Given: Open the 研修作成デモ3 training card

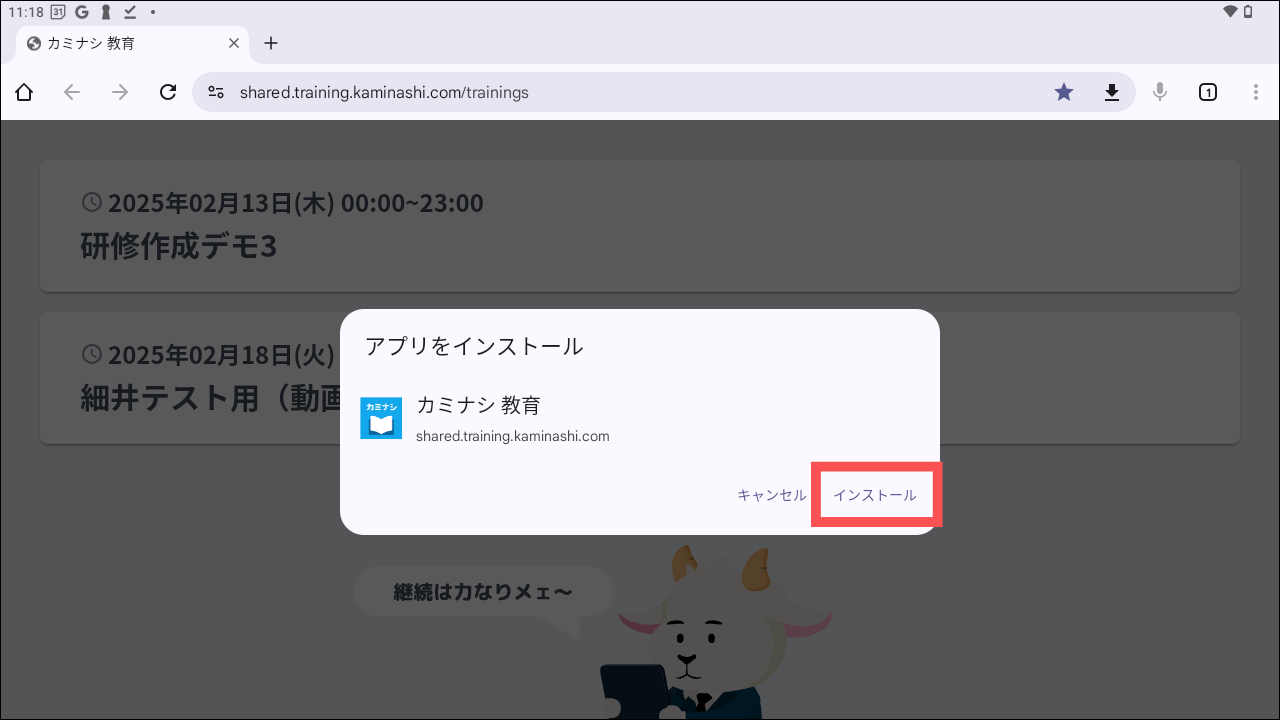Looking at the screenshot, I should click(640, 226).
